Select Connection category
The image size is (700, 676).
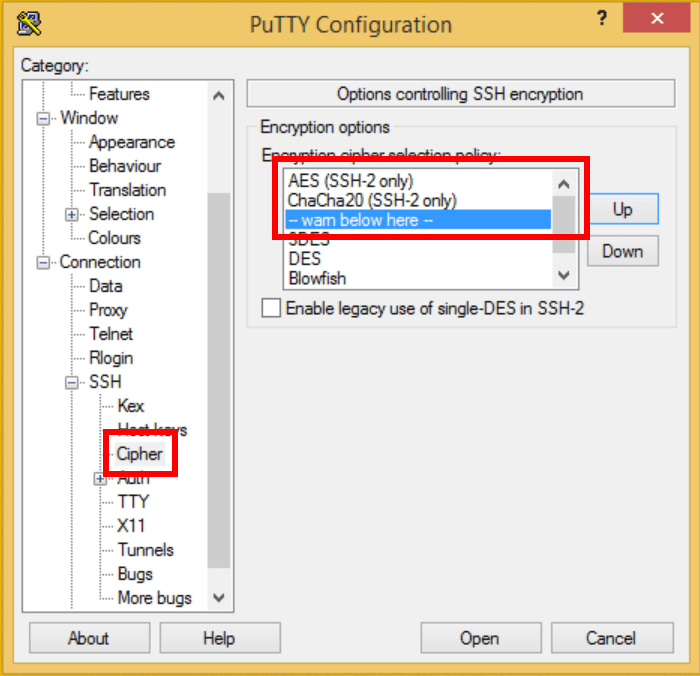tap(100, 262)
